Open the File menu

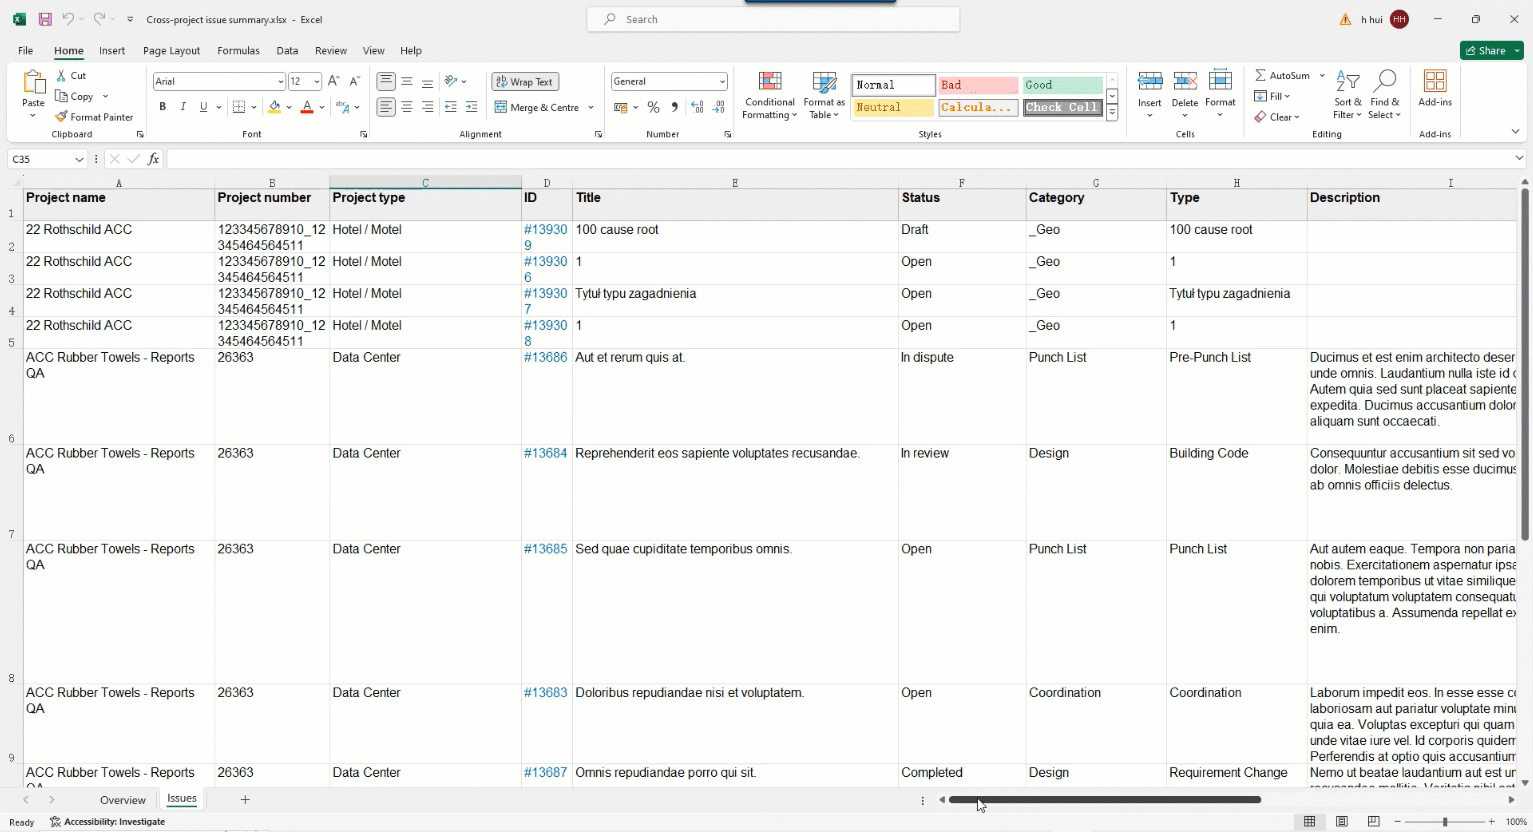tap(26, 51)
